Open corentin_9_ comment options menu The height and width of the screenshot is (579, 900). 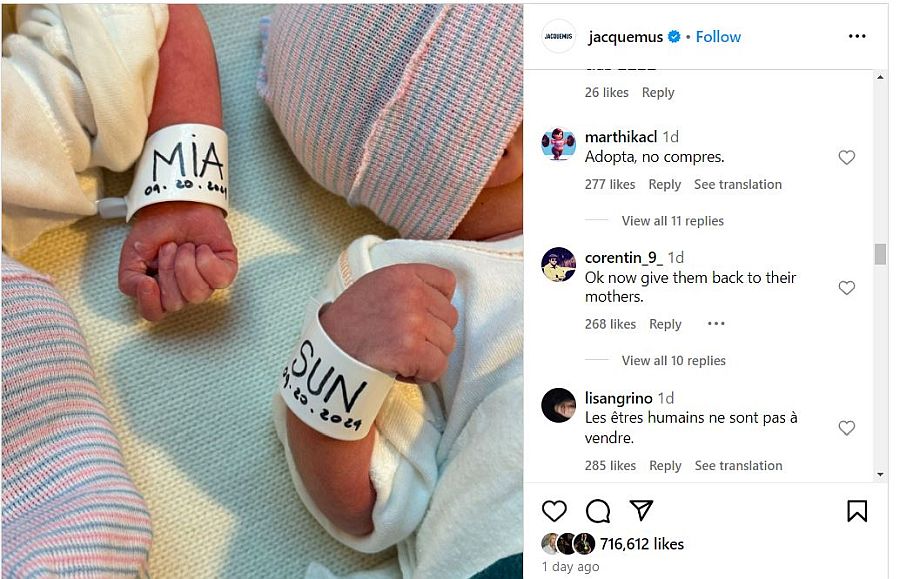[x=716, y=324]
